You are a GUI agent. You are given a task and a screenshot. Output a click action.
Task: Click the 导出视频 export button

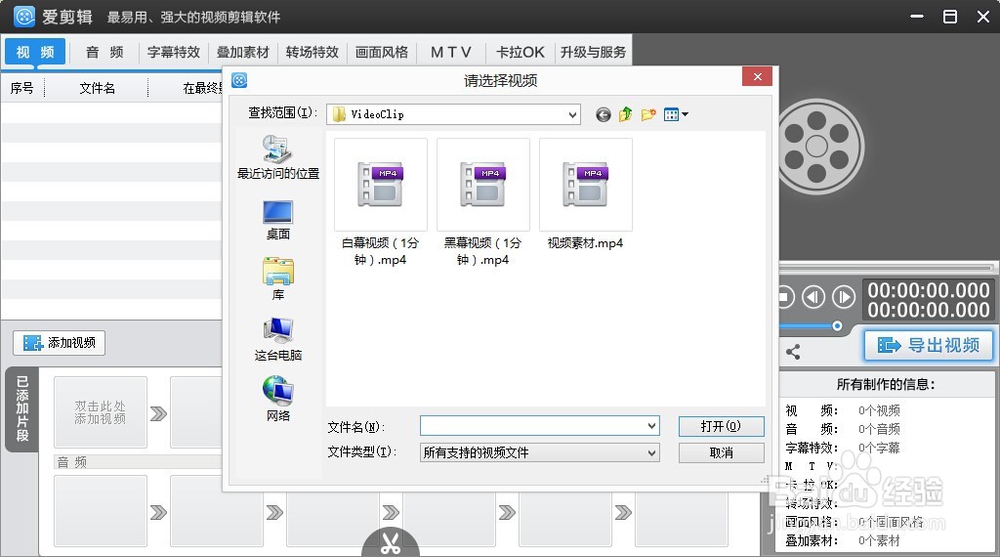pos(929,345)
